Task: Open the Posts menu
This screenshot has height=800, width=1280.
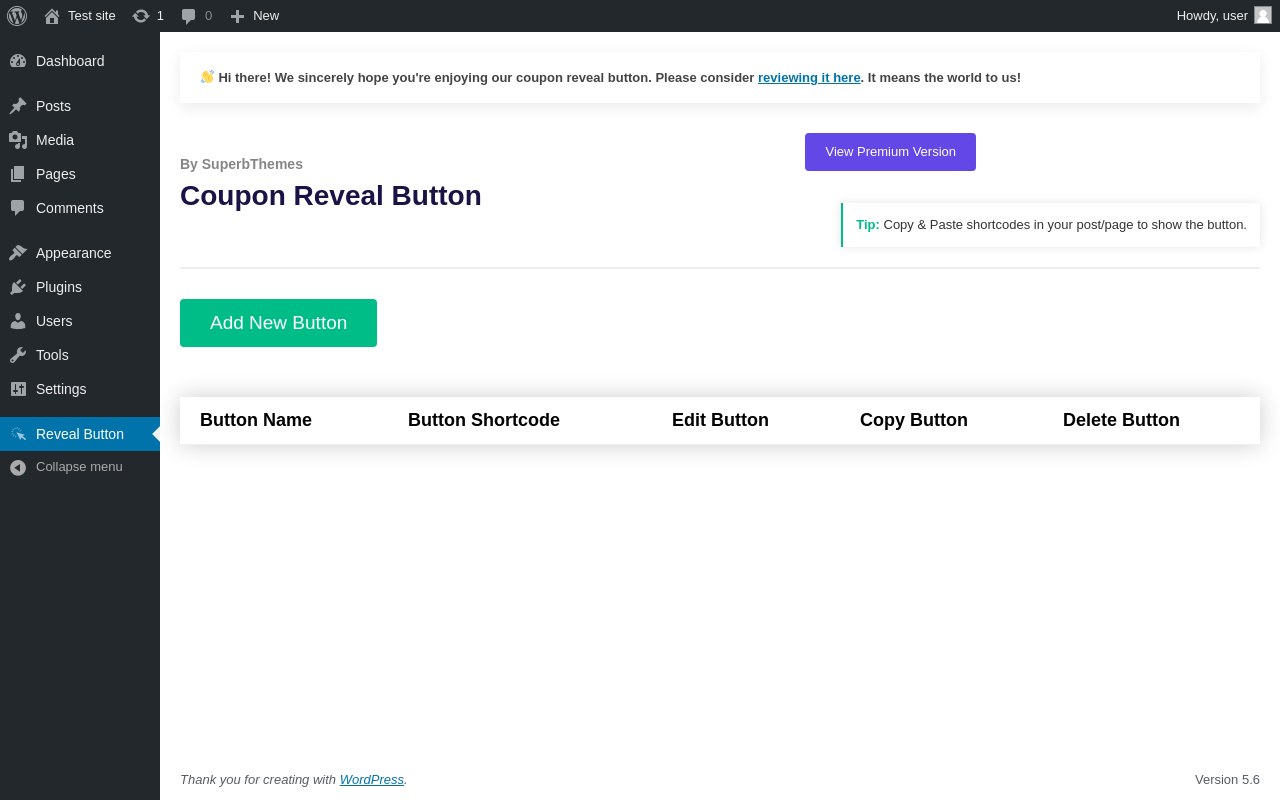Action: [53, 106]
